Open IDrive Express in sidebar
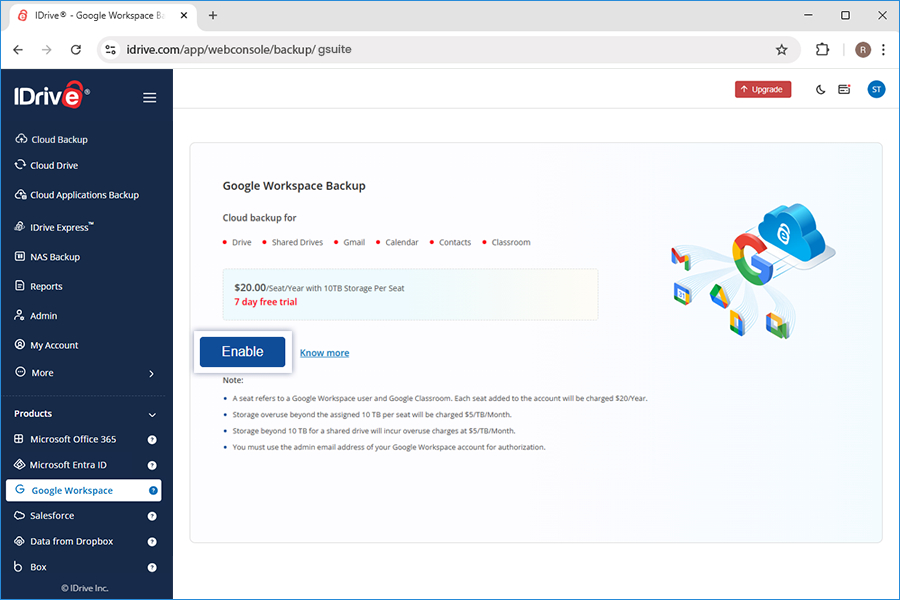This screenshot has height=600, width=900. (x=54, y=227)
